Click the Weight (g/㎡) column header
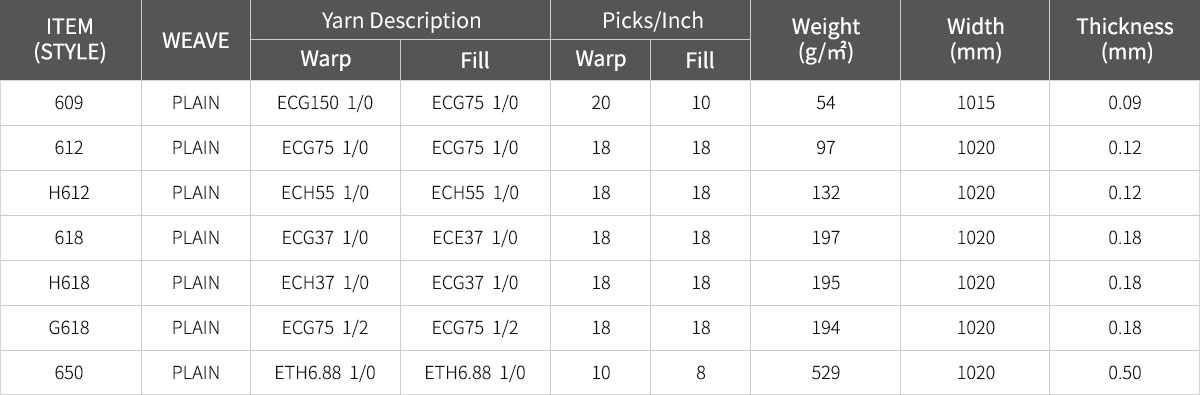Viewport: 1200px width, 395px height. [x=826, y=40]
